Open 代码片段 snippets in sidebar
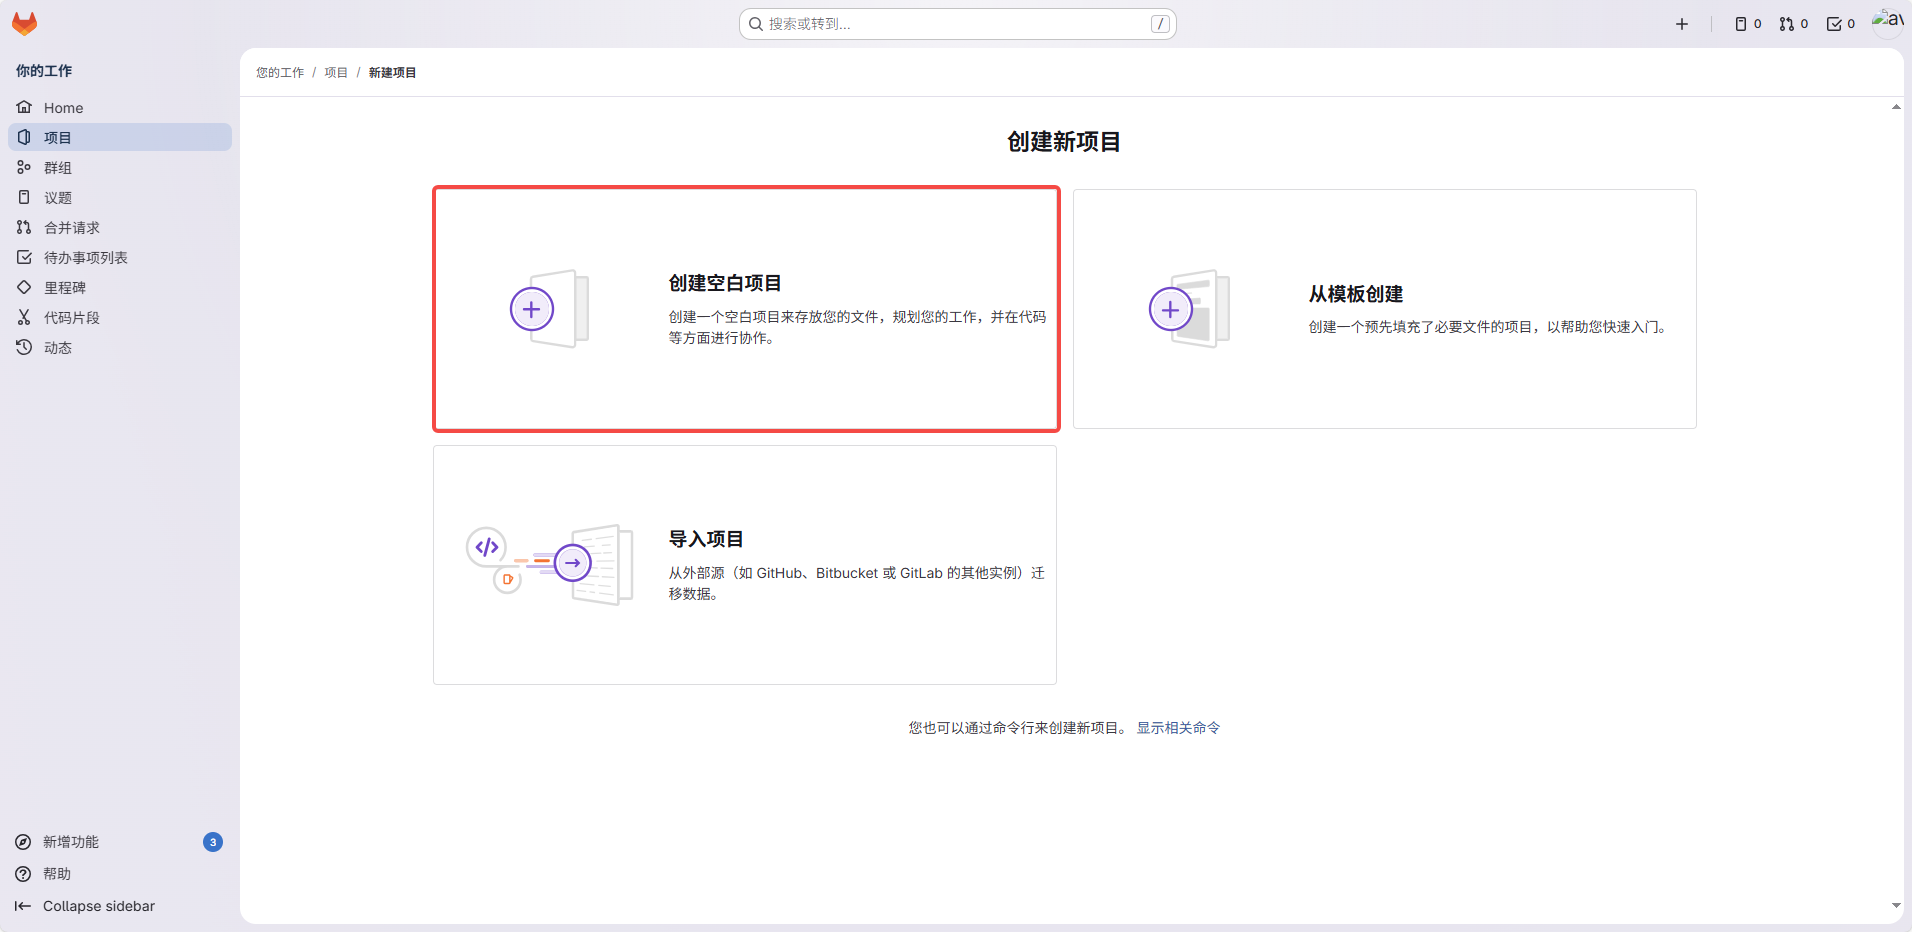Image resolution: width=1912 pixels, height=932 pixels. coord(72,318)
